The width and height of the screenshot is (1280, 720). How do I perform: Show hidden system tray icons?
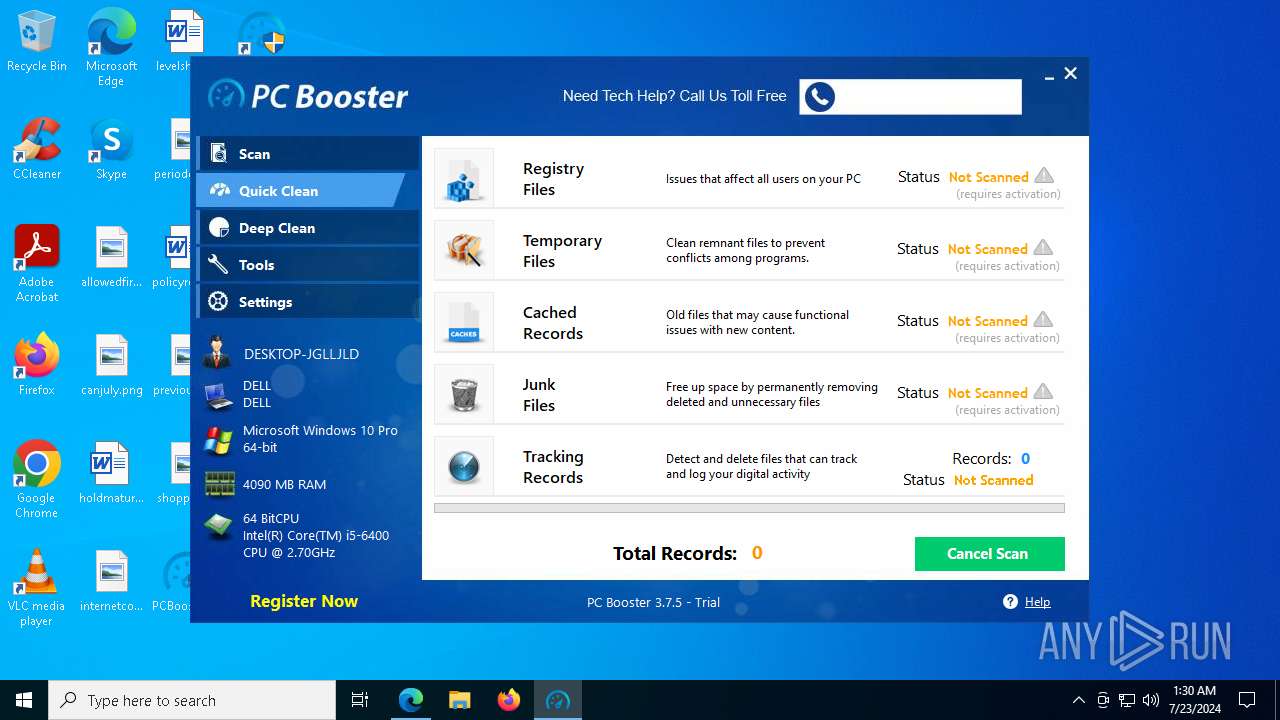(1078, 700)
